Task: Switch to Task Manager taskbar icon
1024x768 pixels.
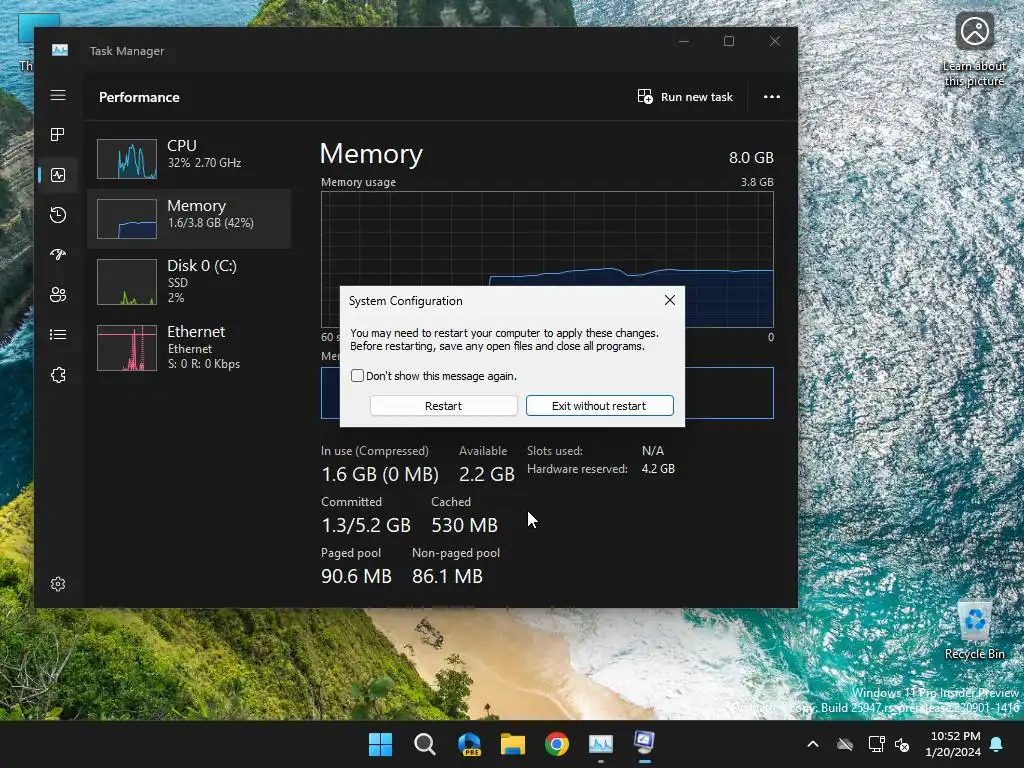Action: (601, 744)
